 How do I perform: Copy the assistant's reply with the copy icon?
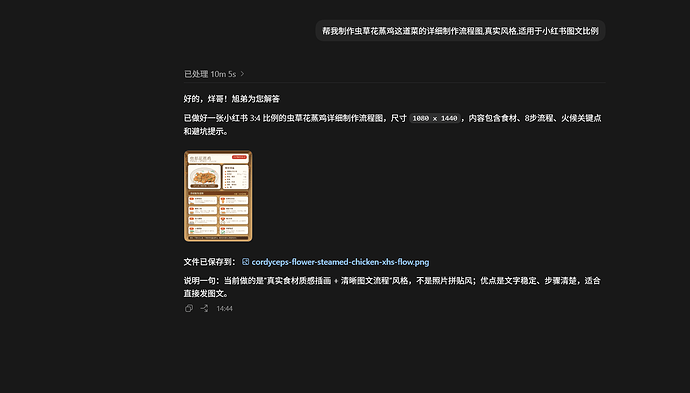tap(189, 309)
